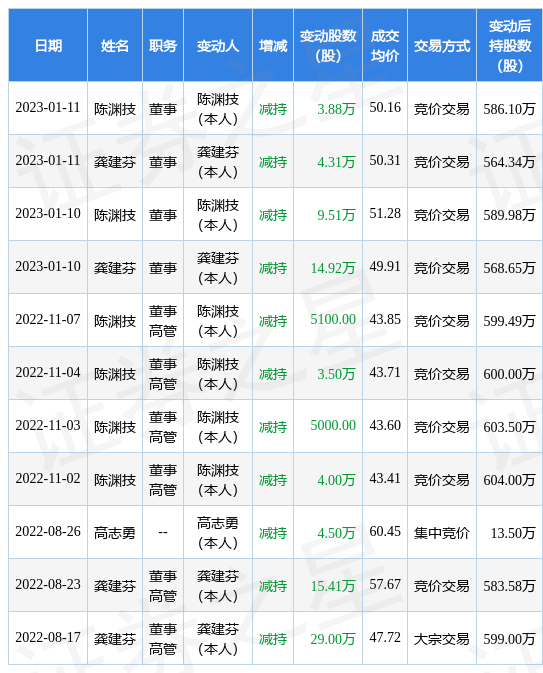Click the 变动股数(股) column header
Screen dimensions: 543x673
pyautogui.click(x=328, y=45)
